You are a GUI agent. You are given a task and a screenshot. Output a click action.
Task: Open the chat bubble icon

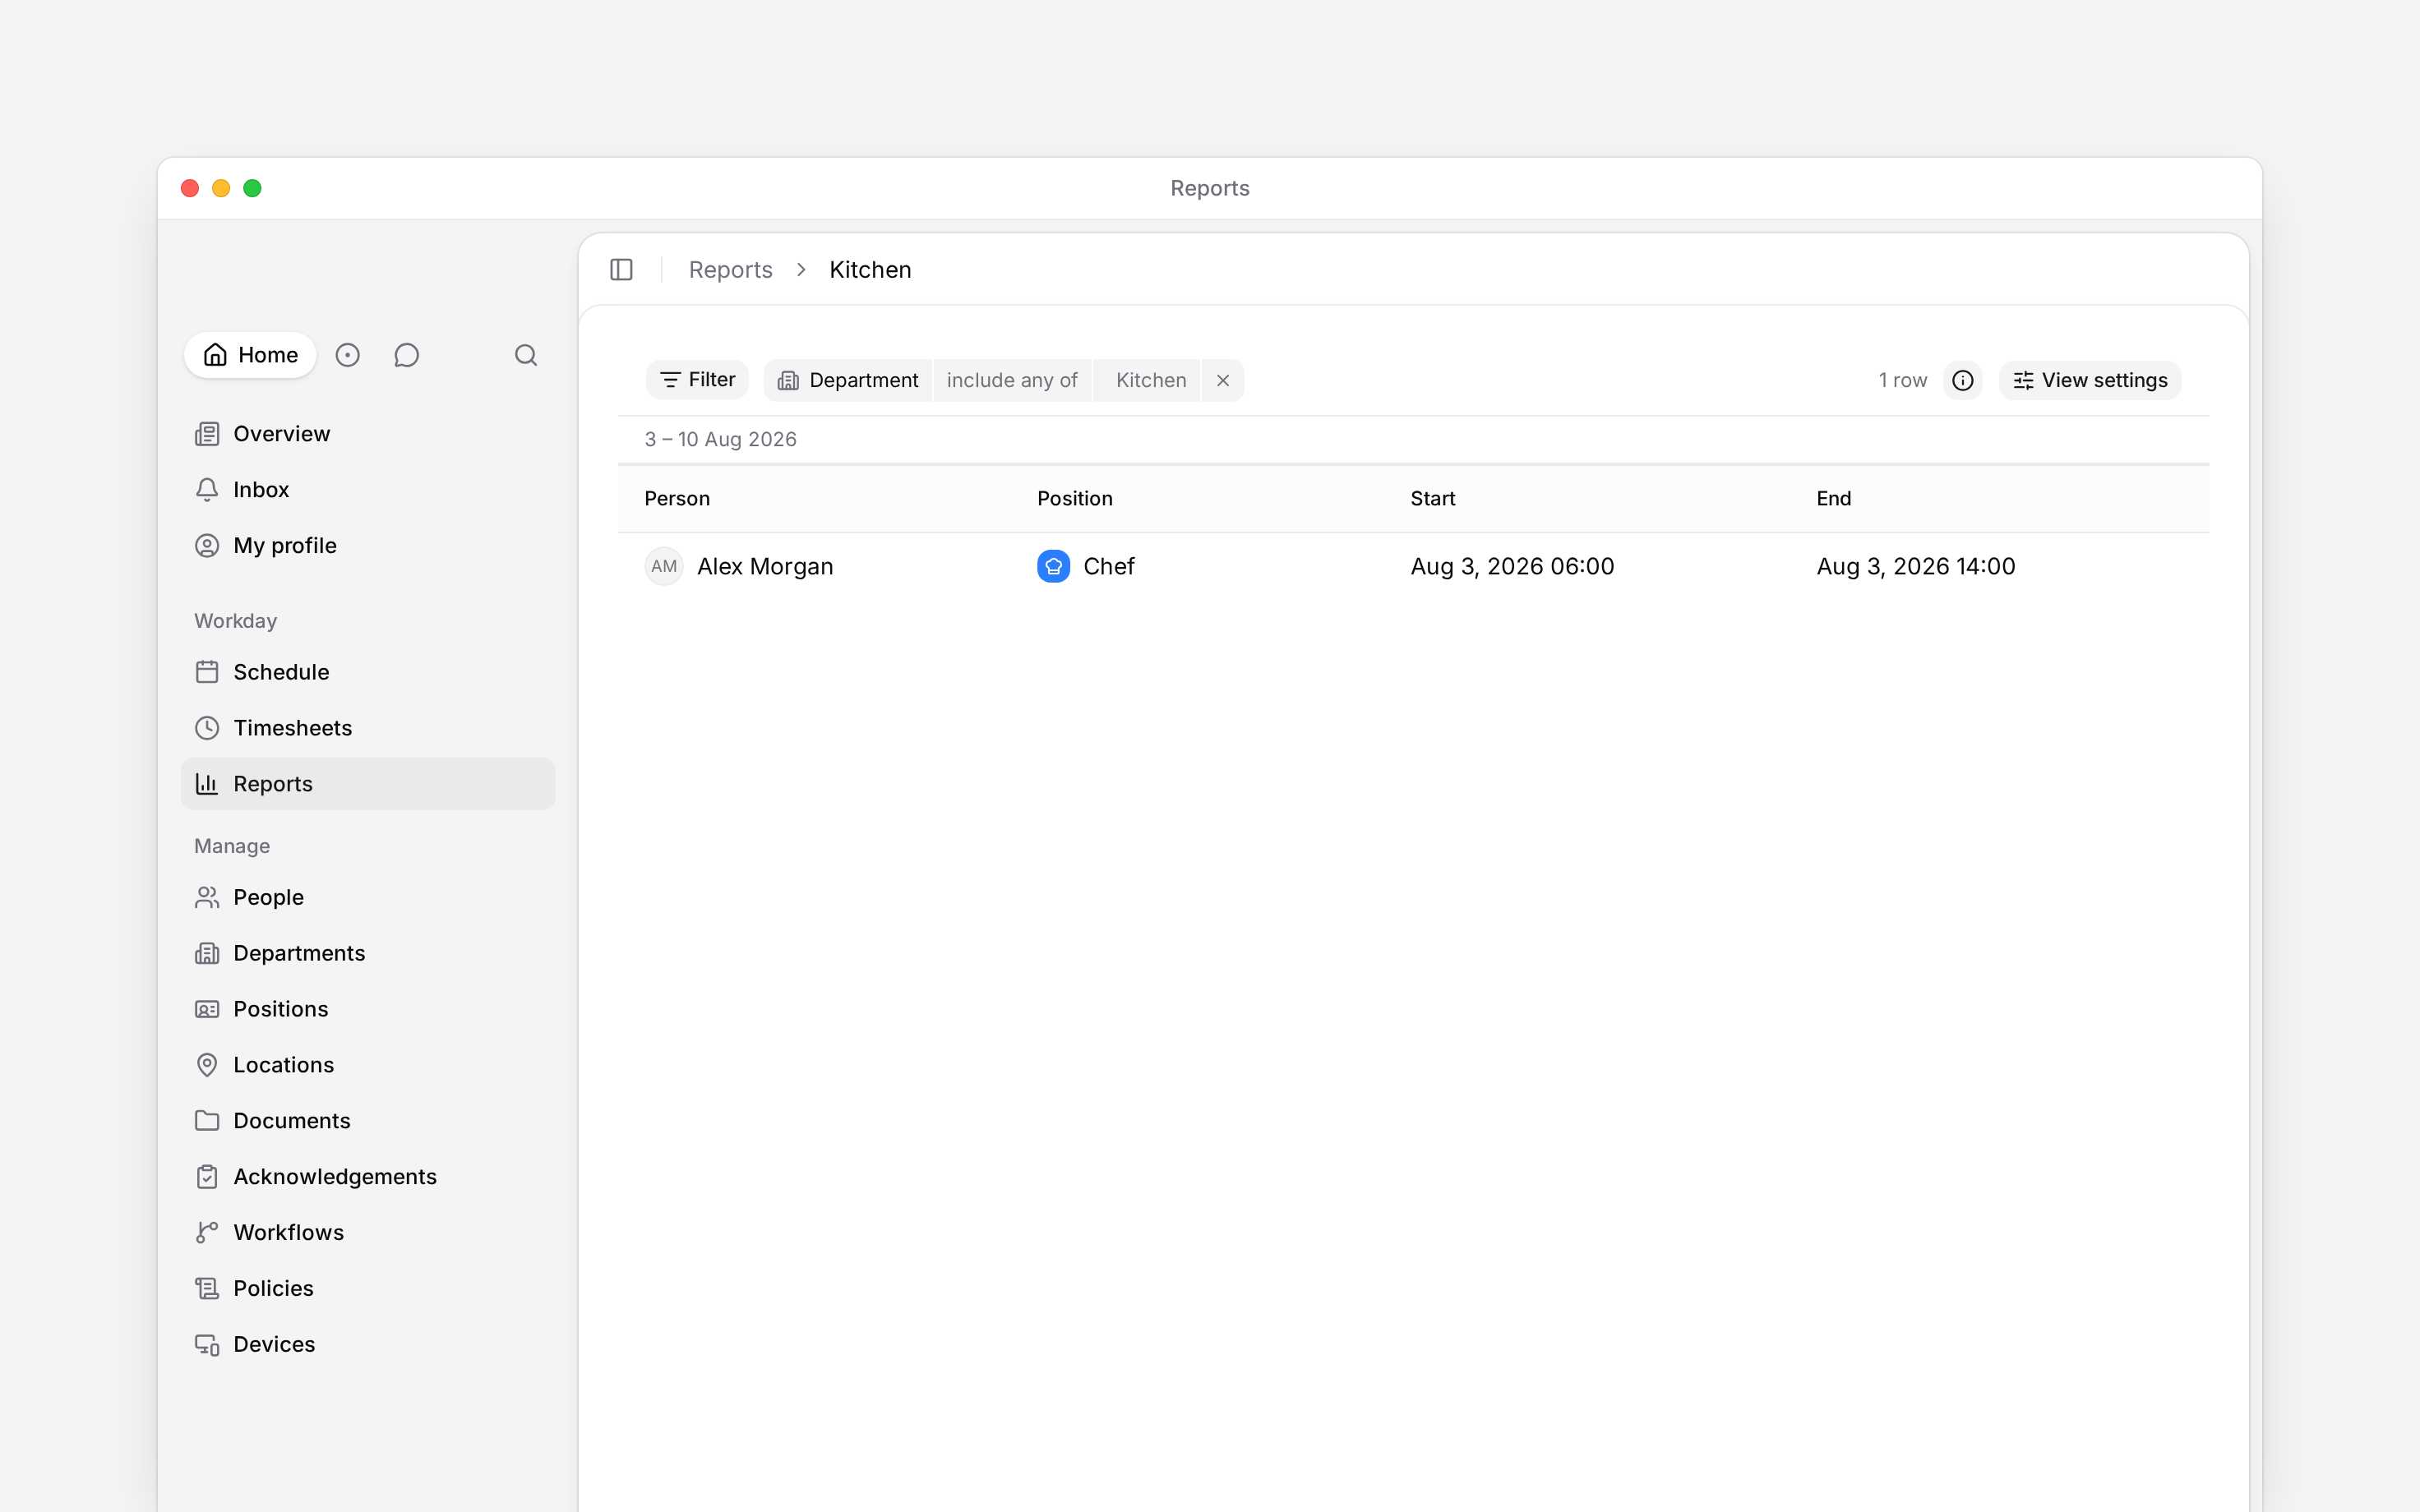click(x=406, y=355)
